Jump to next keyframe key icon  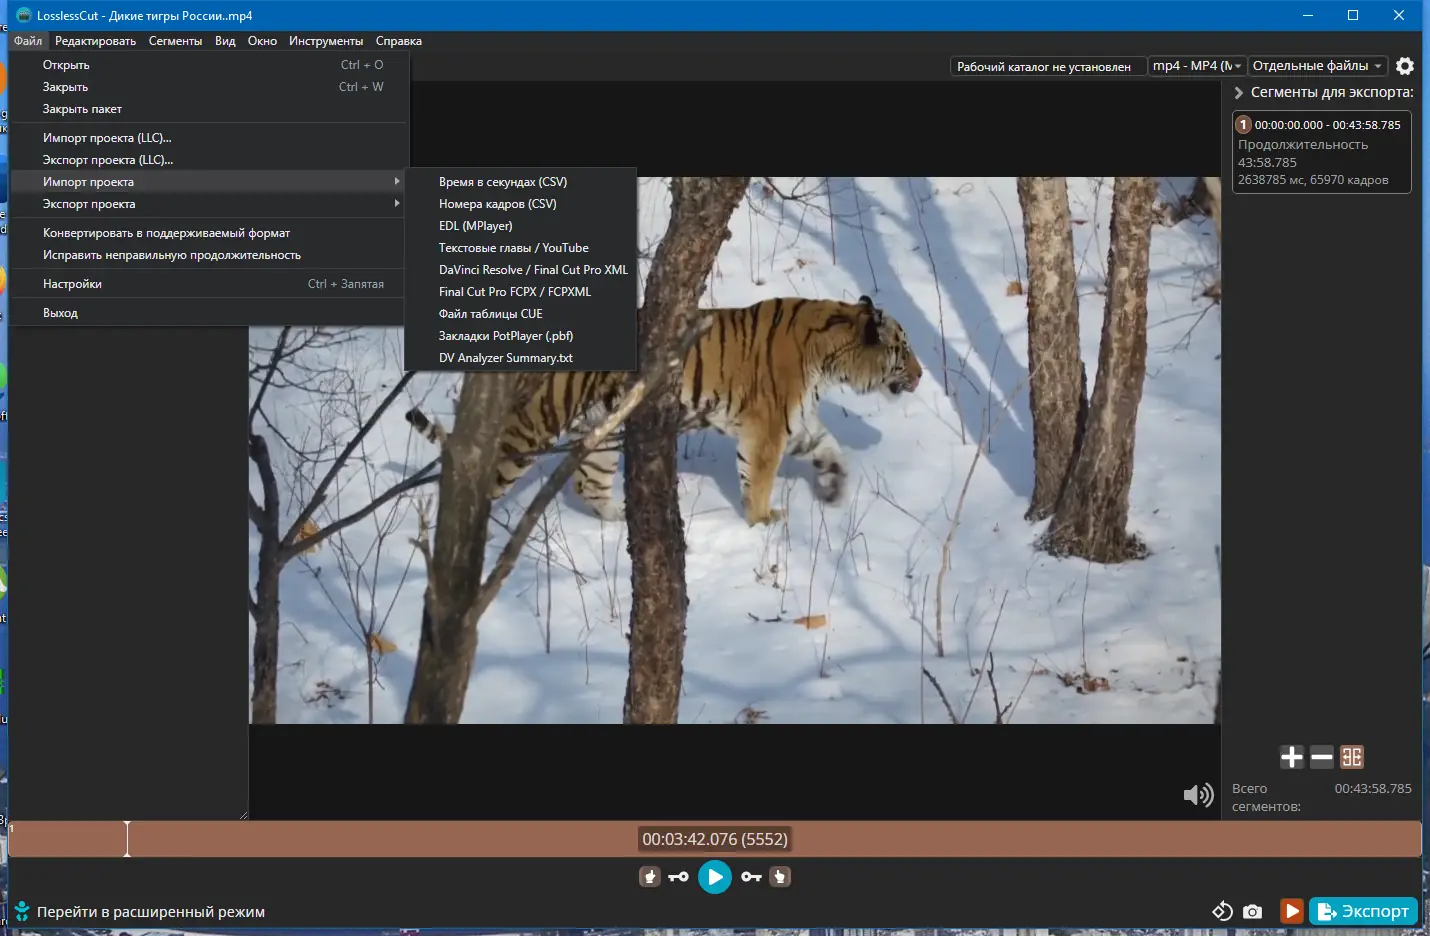click(x=751, y=877)
